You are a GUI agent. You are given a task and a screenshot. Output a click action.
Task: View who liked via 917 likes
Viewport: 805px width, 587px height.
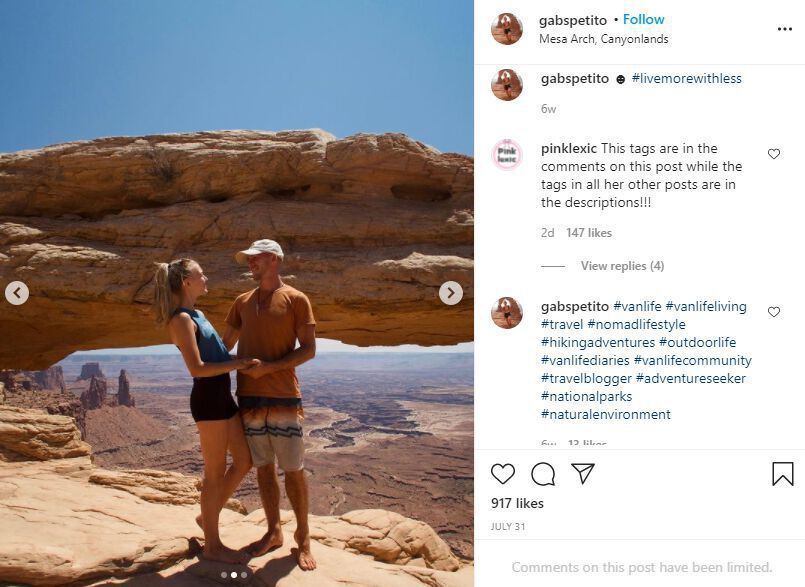click(517, 503)
